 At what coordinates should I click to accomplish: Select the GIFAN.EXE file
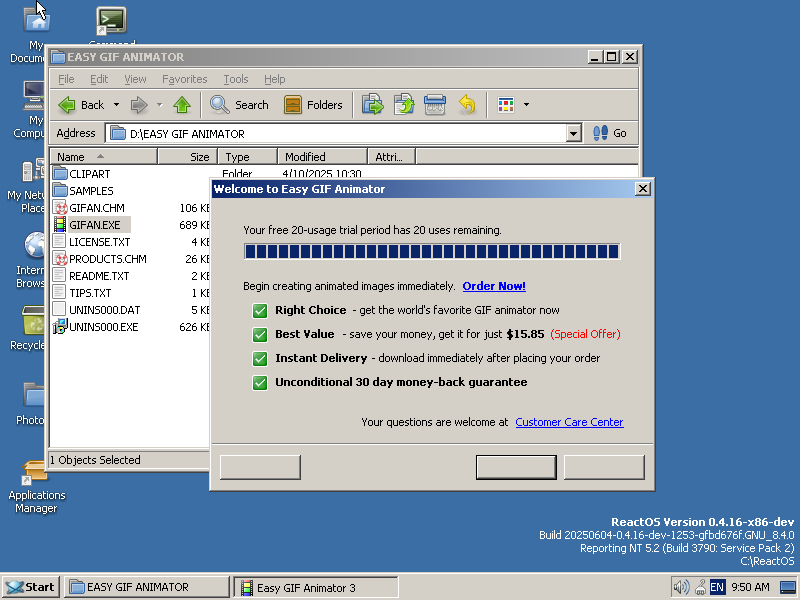point(91,225)
